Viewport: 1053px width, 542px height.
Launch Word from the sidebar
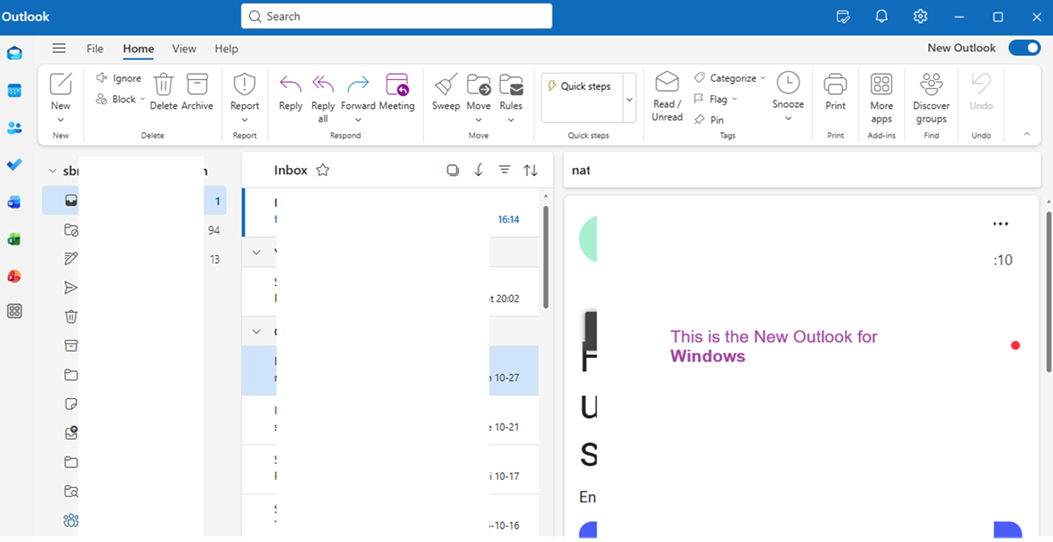[x=14, y=201]
